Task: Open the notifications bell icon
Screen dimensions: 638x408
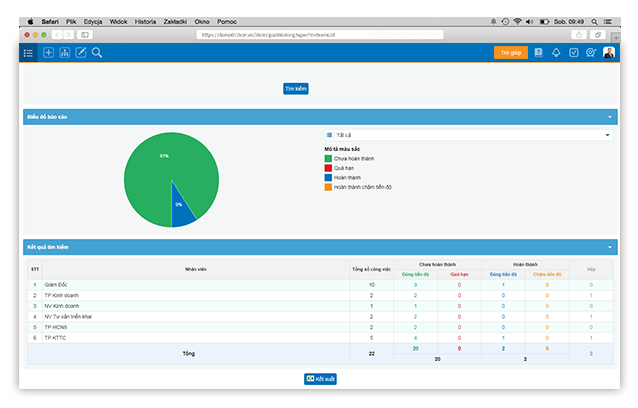Action: 556,53
